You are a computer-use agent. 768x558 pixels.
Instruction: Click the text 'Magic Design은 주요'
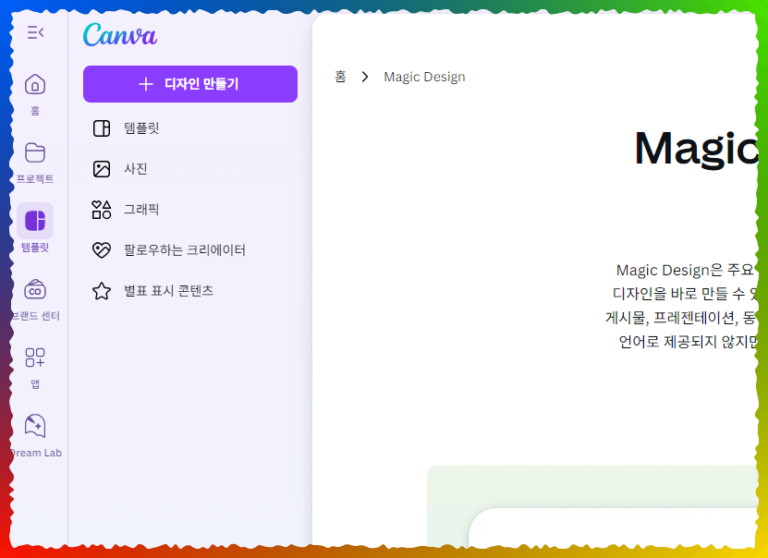point(685,270)
